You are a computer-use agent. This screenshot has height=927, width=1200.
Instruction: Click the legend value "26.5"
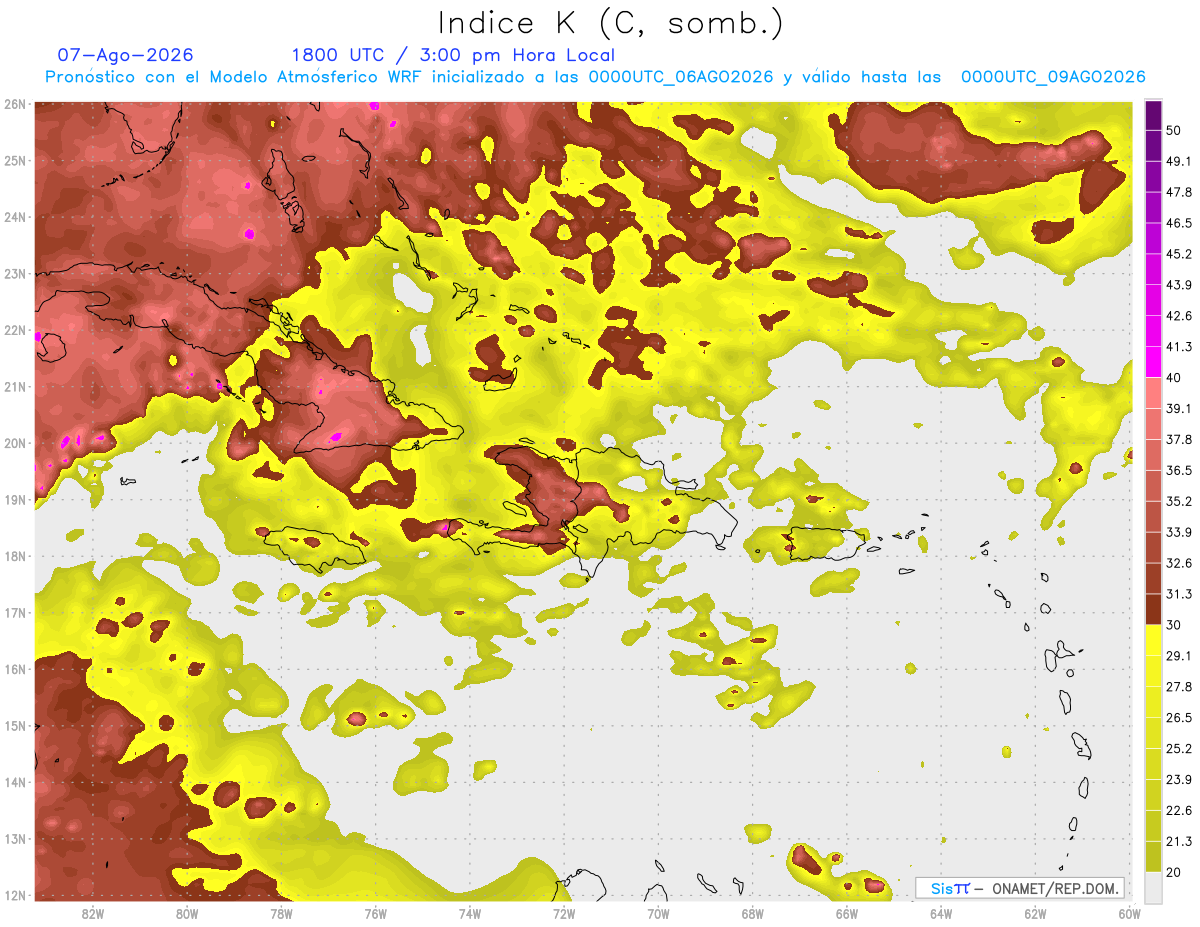(x=1179, y=718)
